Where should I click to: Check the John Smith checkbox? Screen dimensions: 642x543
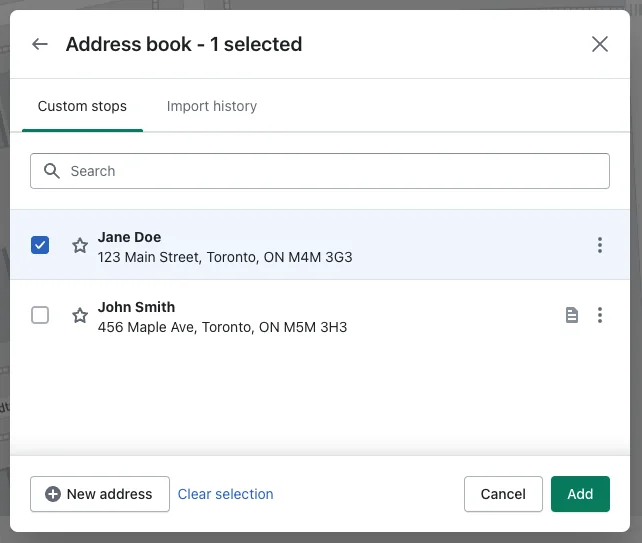(40, 315)
